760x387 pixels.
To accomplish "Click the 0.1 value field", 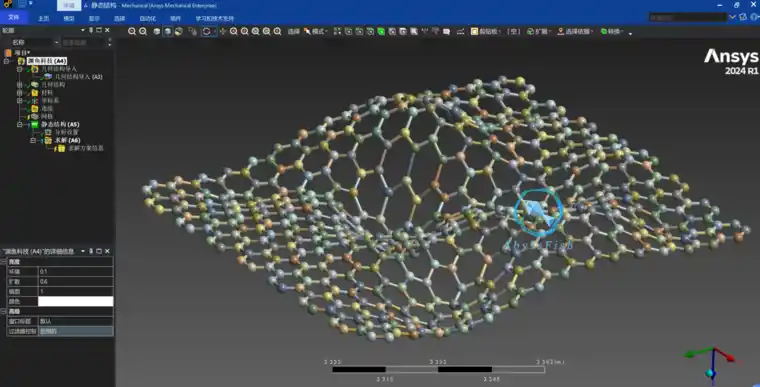I will tap(76, 272).
